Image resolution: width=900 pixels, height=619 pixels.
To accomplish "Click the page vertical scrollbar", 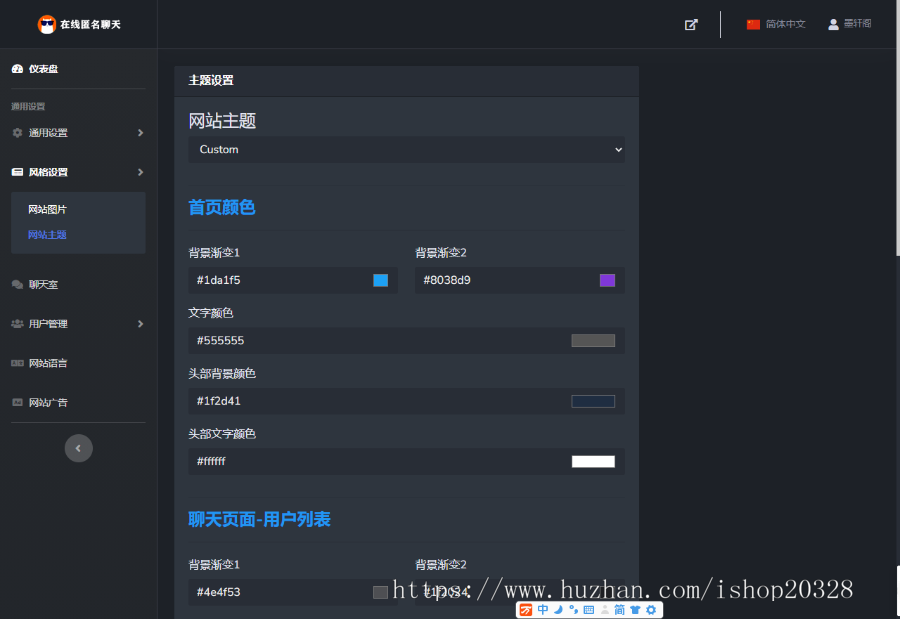I will coord(898,127).
